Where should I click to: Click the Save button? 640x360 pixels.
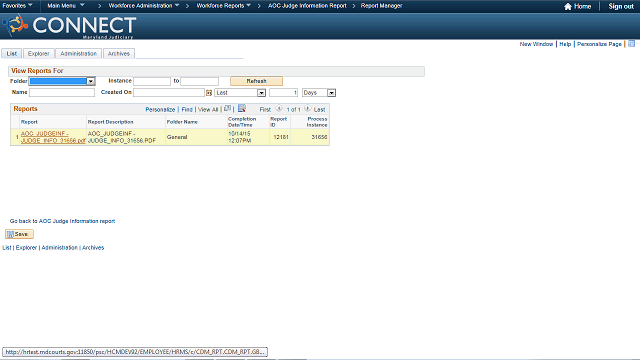tap(19, 234)
